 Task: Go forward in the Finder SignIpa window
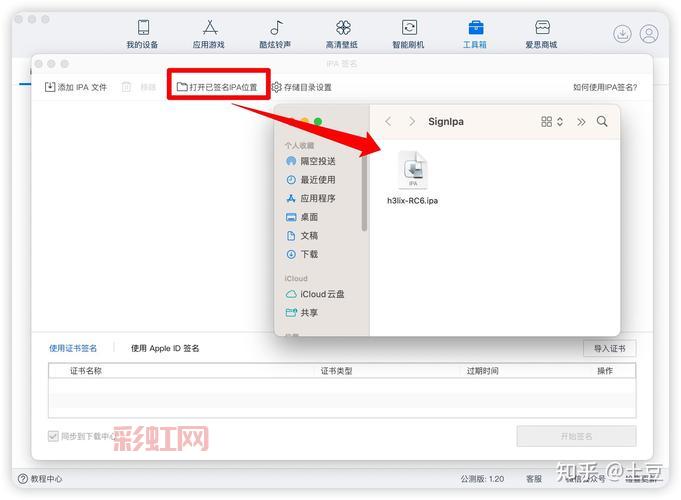[412, 122]
